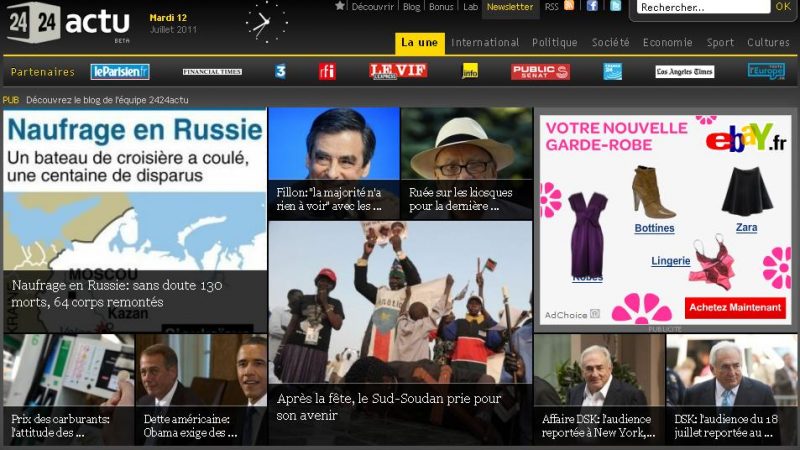Click the RSS text link
The height and width of the screenshot is (450, 800).
(552, 7)
